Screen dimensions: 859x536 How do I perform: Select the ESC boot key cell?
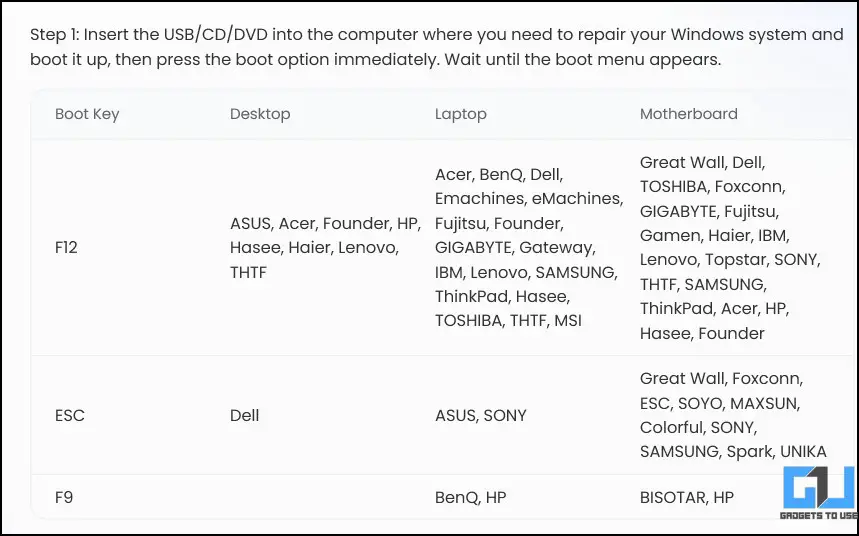point(70,415)
